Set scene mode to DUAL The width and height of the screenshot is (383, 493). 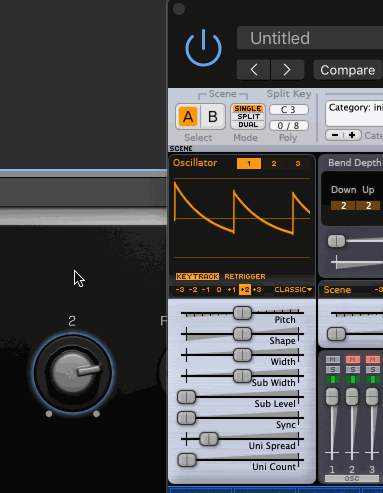click(248, 124)
